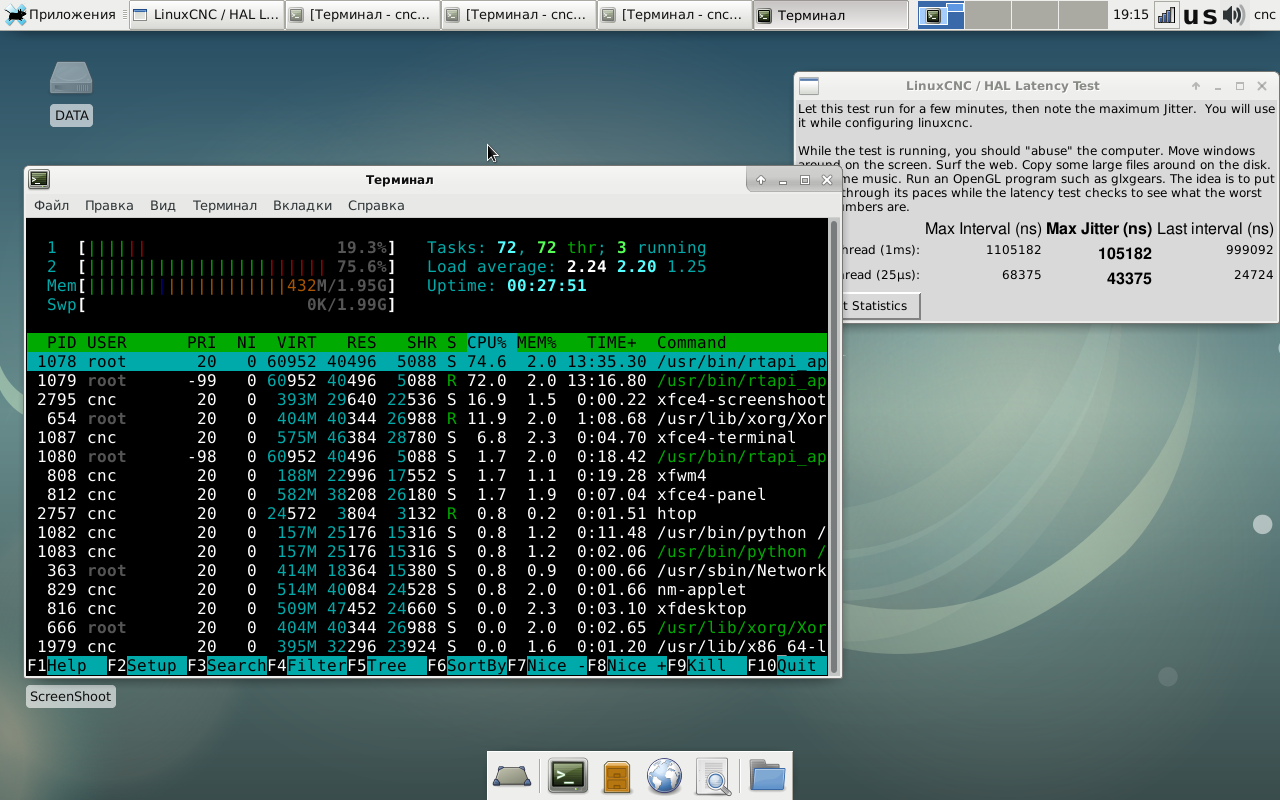Select the xfce4-screenshoot process row
This screenshot has width=1280, height=800.
427,399
